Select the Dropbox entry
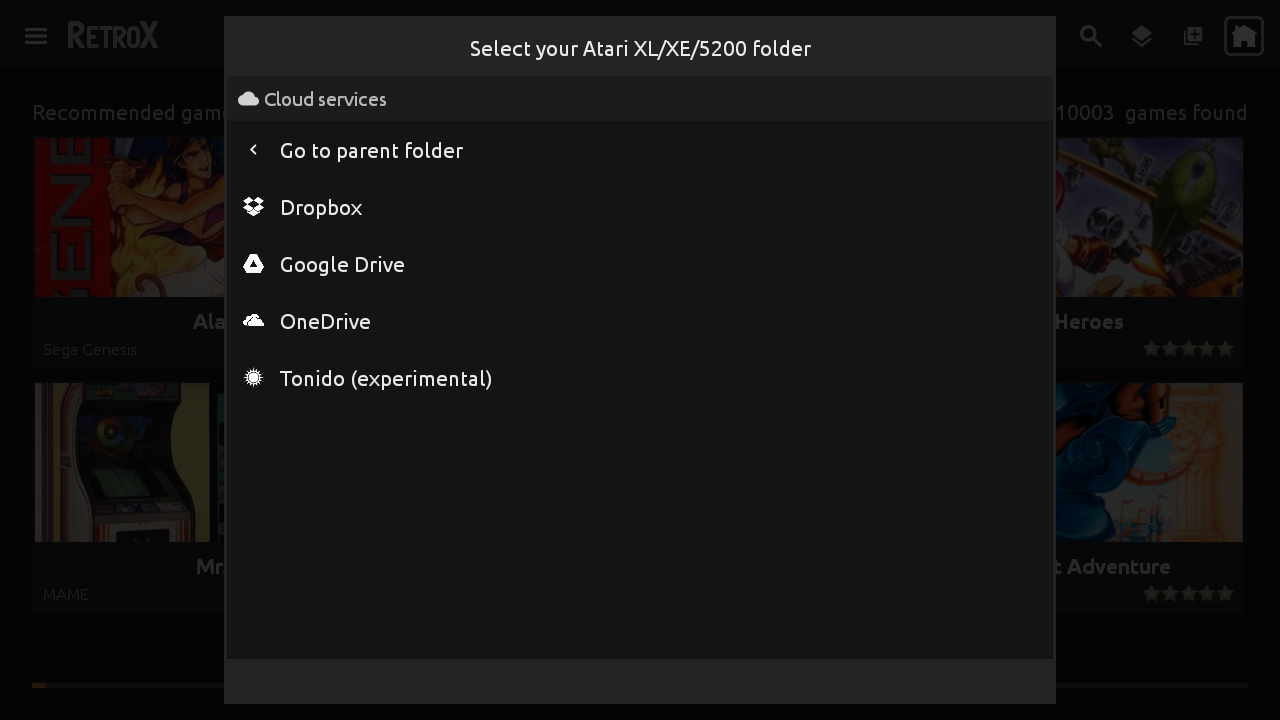 click(640, 207)
